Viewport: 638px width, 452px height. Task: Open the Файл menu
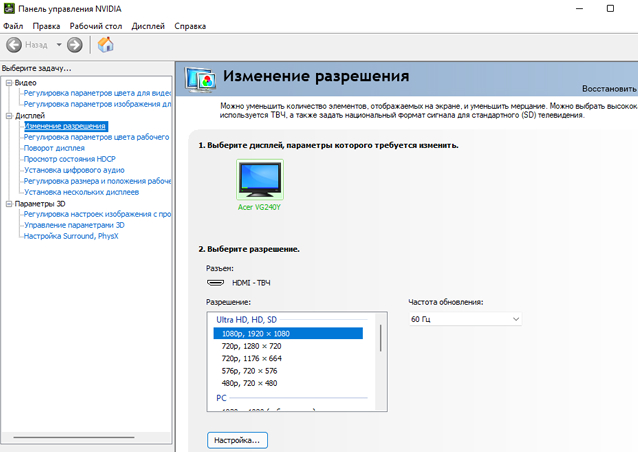click(13, 26)
